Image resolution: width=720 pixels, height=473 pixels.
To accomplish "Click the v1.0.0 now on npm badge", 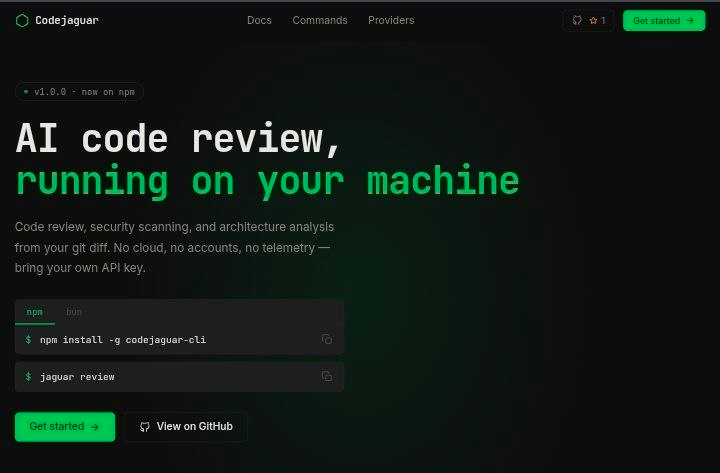I will (79, 92).
